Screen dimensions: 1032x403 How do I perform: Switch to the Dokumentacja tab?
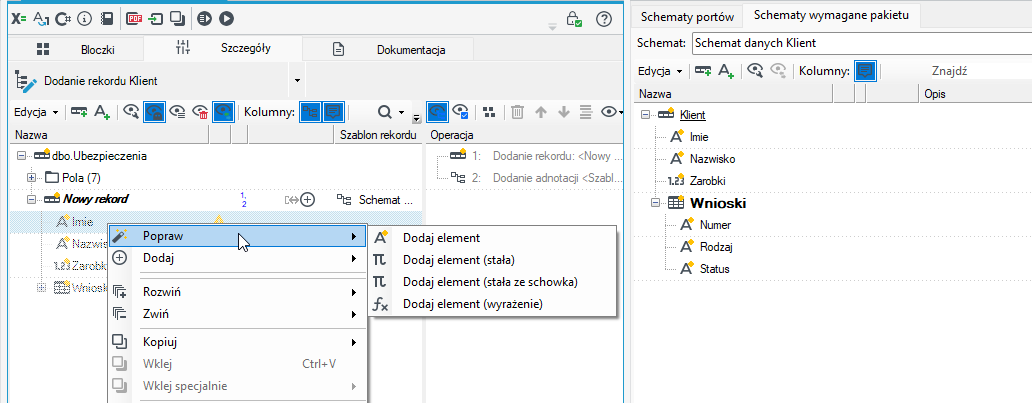388,49
